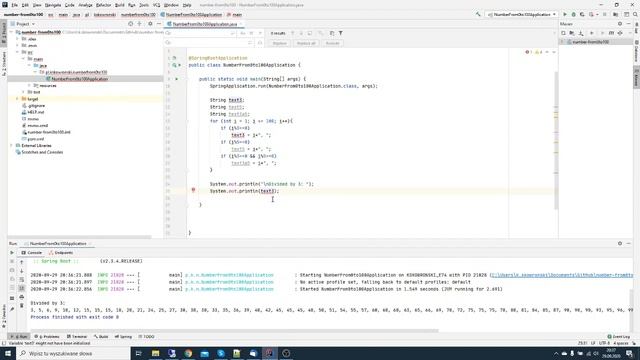
Task: Toggle scroll to end in console toolbar
Action: tap(22, 288)
